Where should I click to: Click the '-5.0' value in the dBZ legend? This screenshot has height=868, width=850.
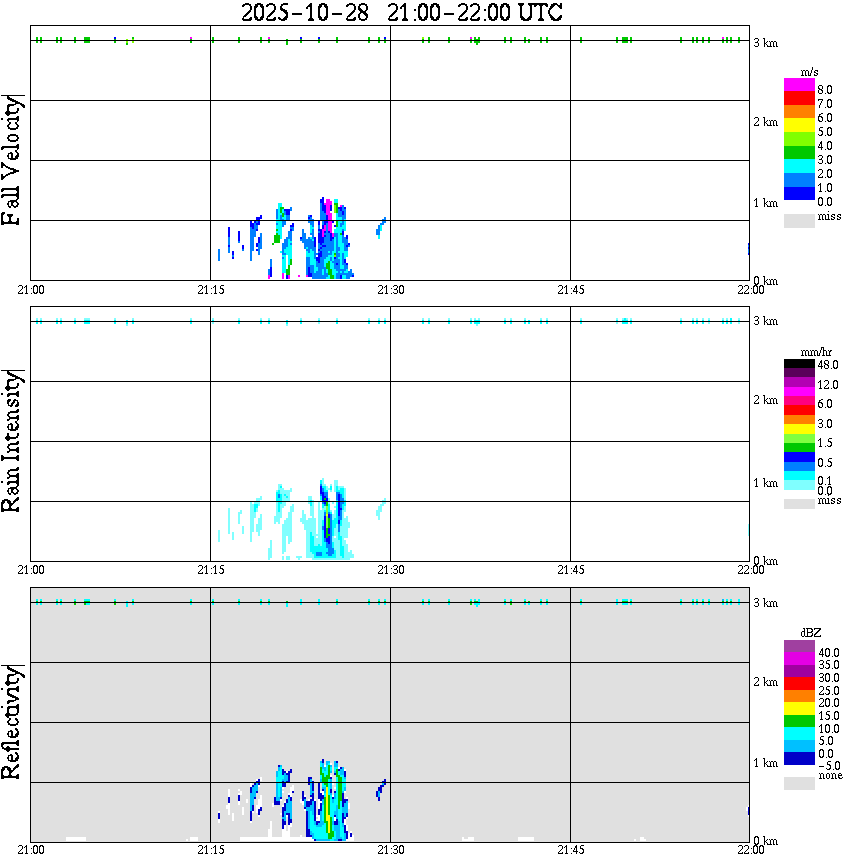[x=829, y=766]
